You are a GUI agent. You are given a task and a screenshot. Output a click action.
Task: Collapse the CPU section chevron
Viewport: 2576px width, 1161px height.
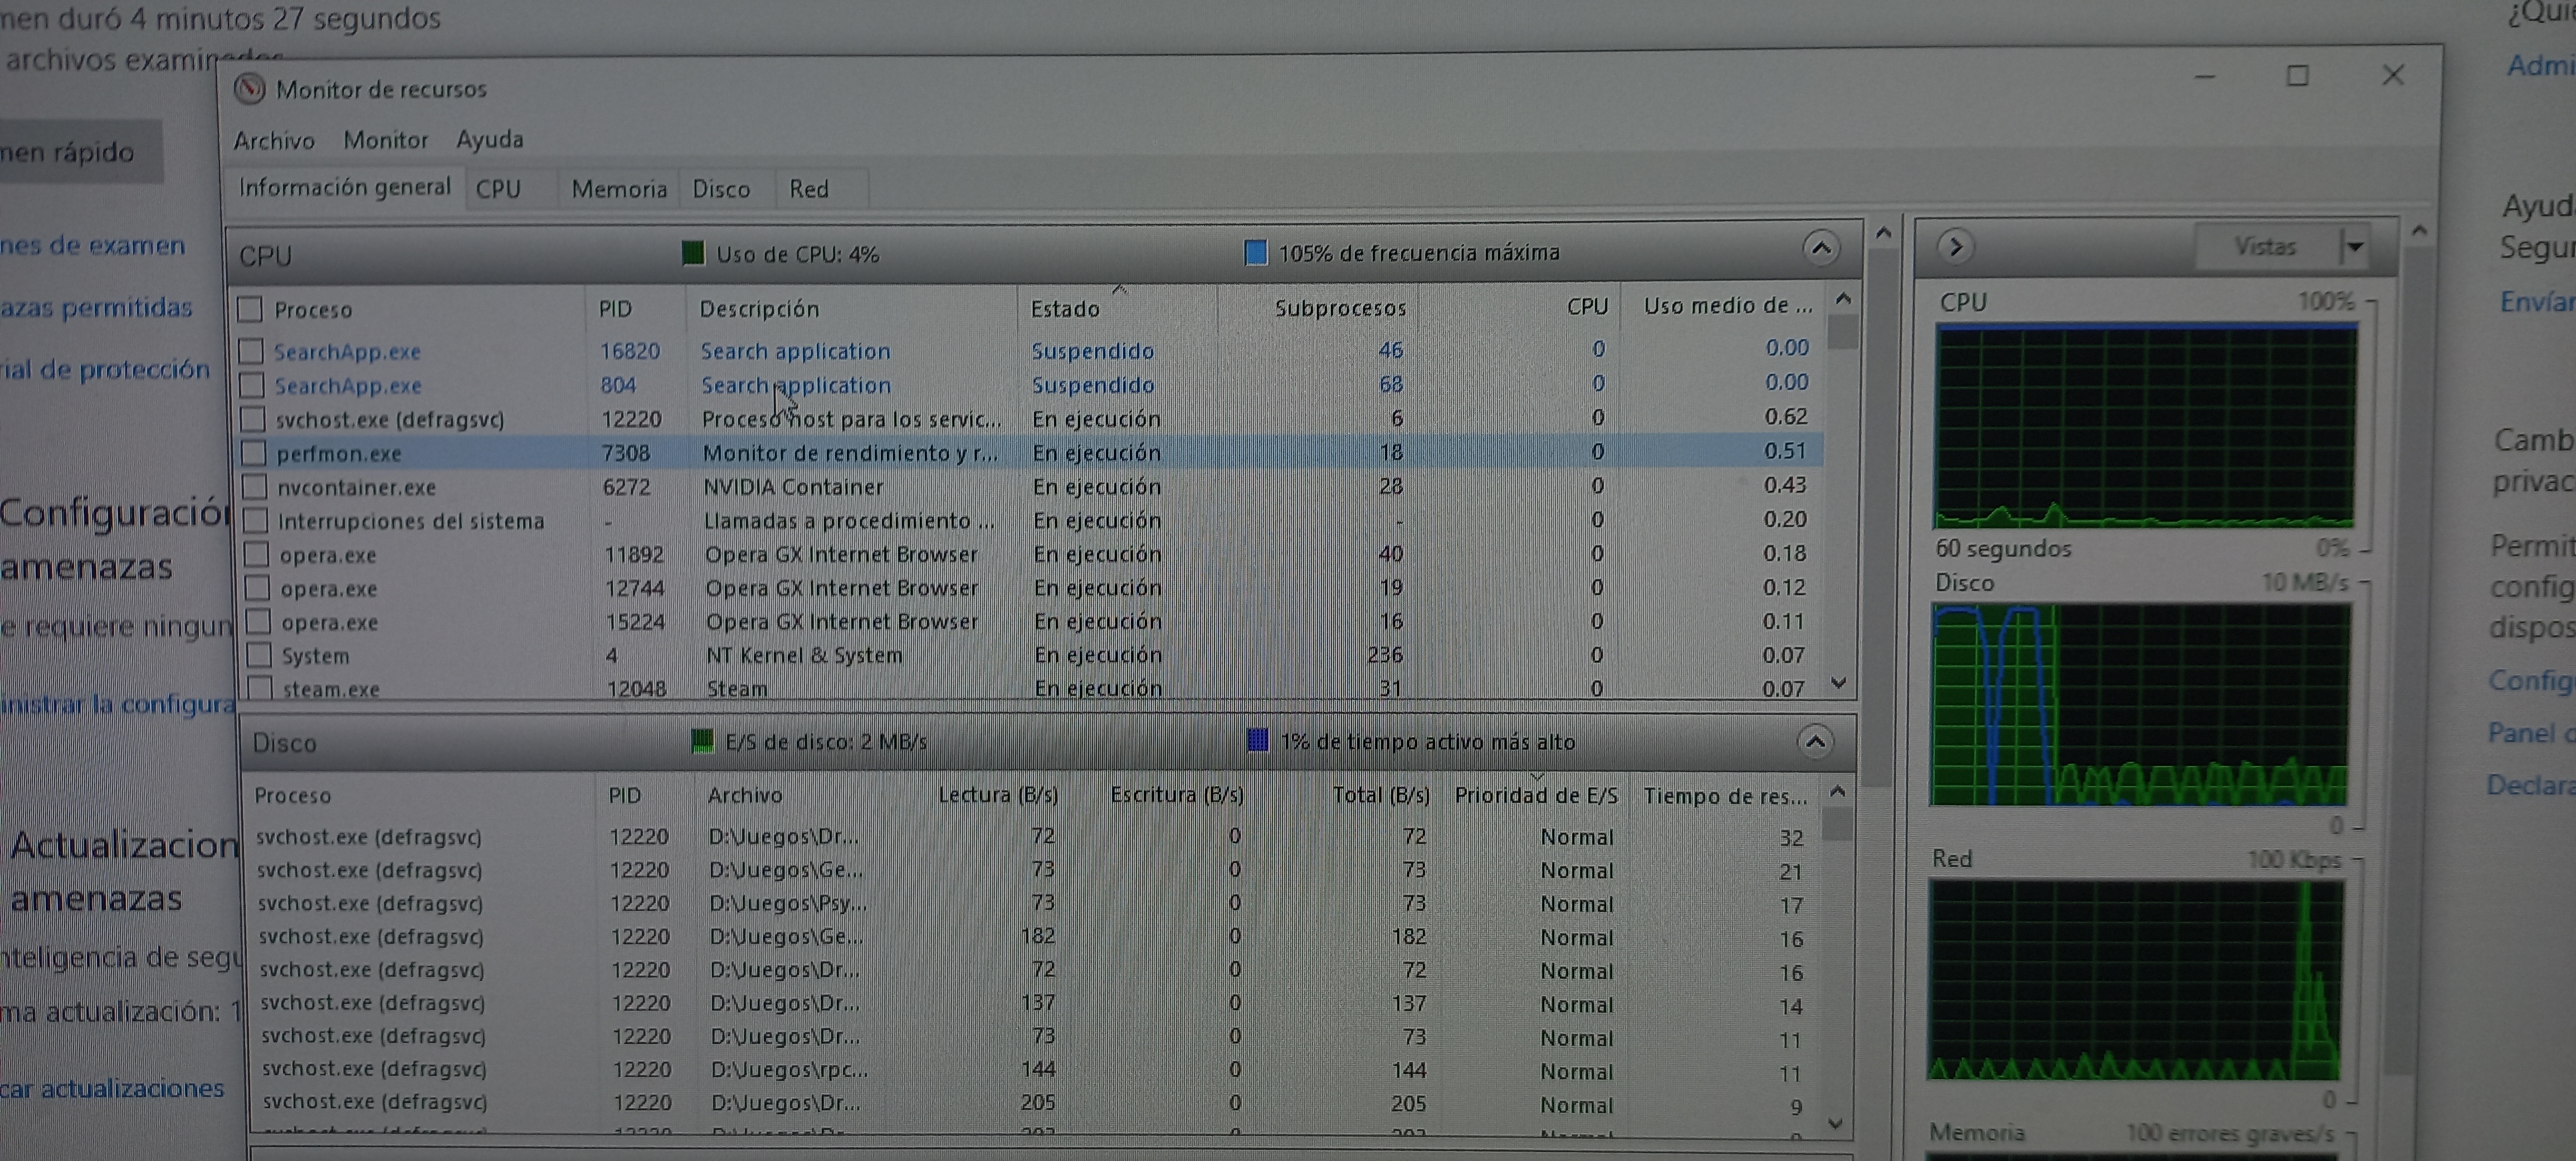[x=1820, y=247]
